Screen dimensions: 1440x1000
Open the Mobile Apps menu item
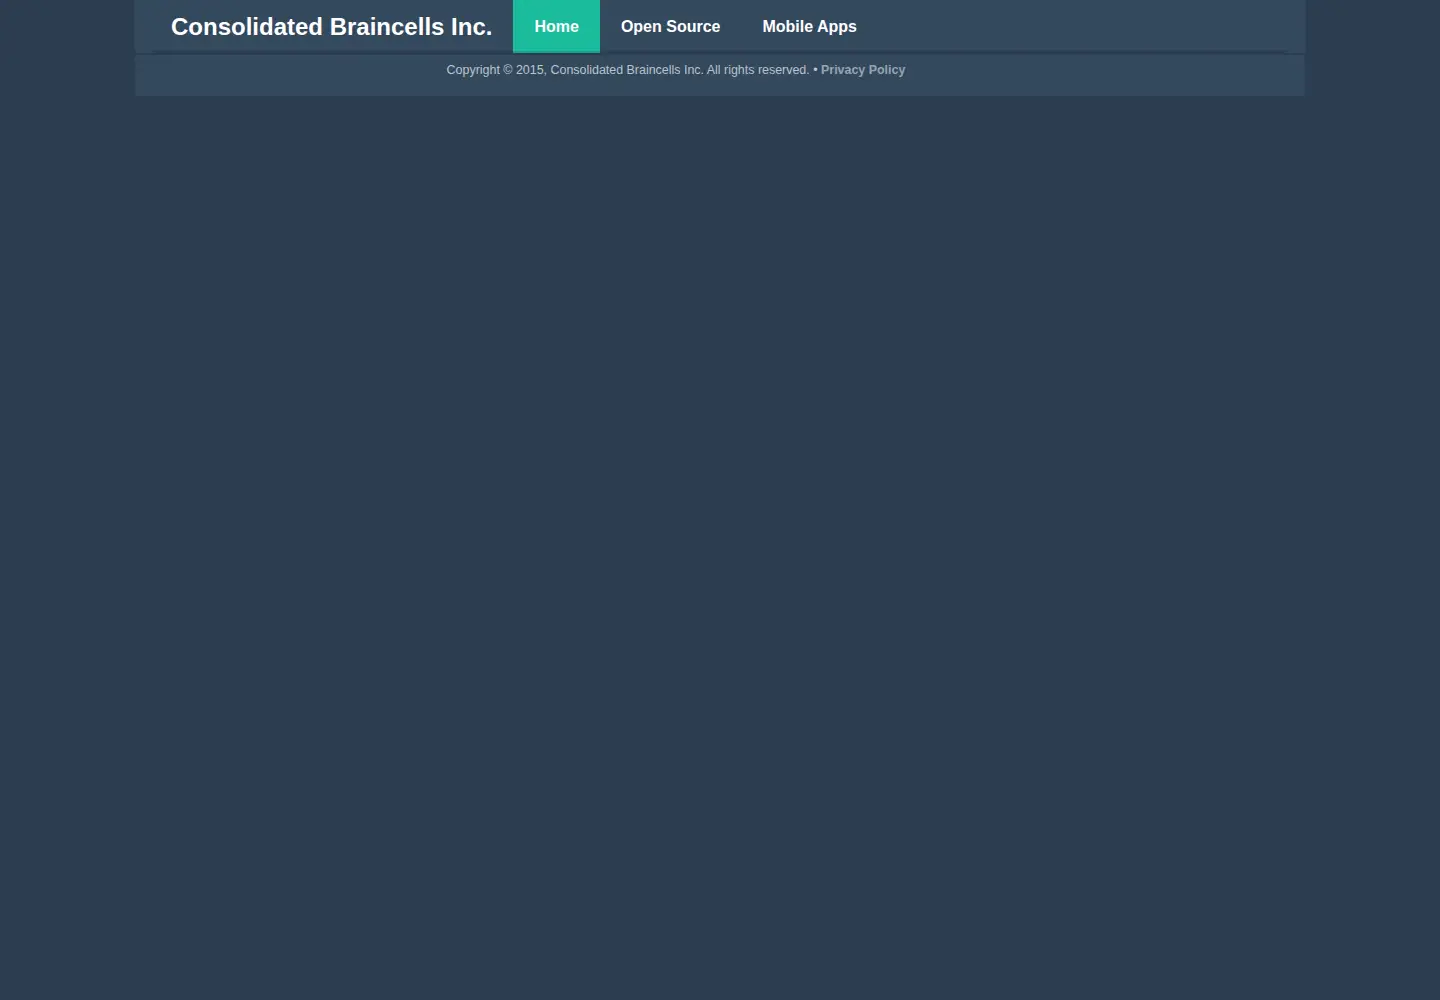[809, 26]
